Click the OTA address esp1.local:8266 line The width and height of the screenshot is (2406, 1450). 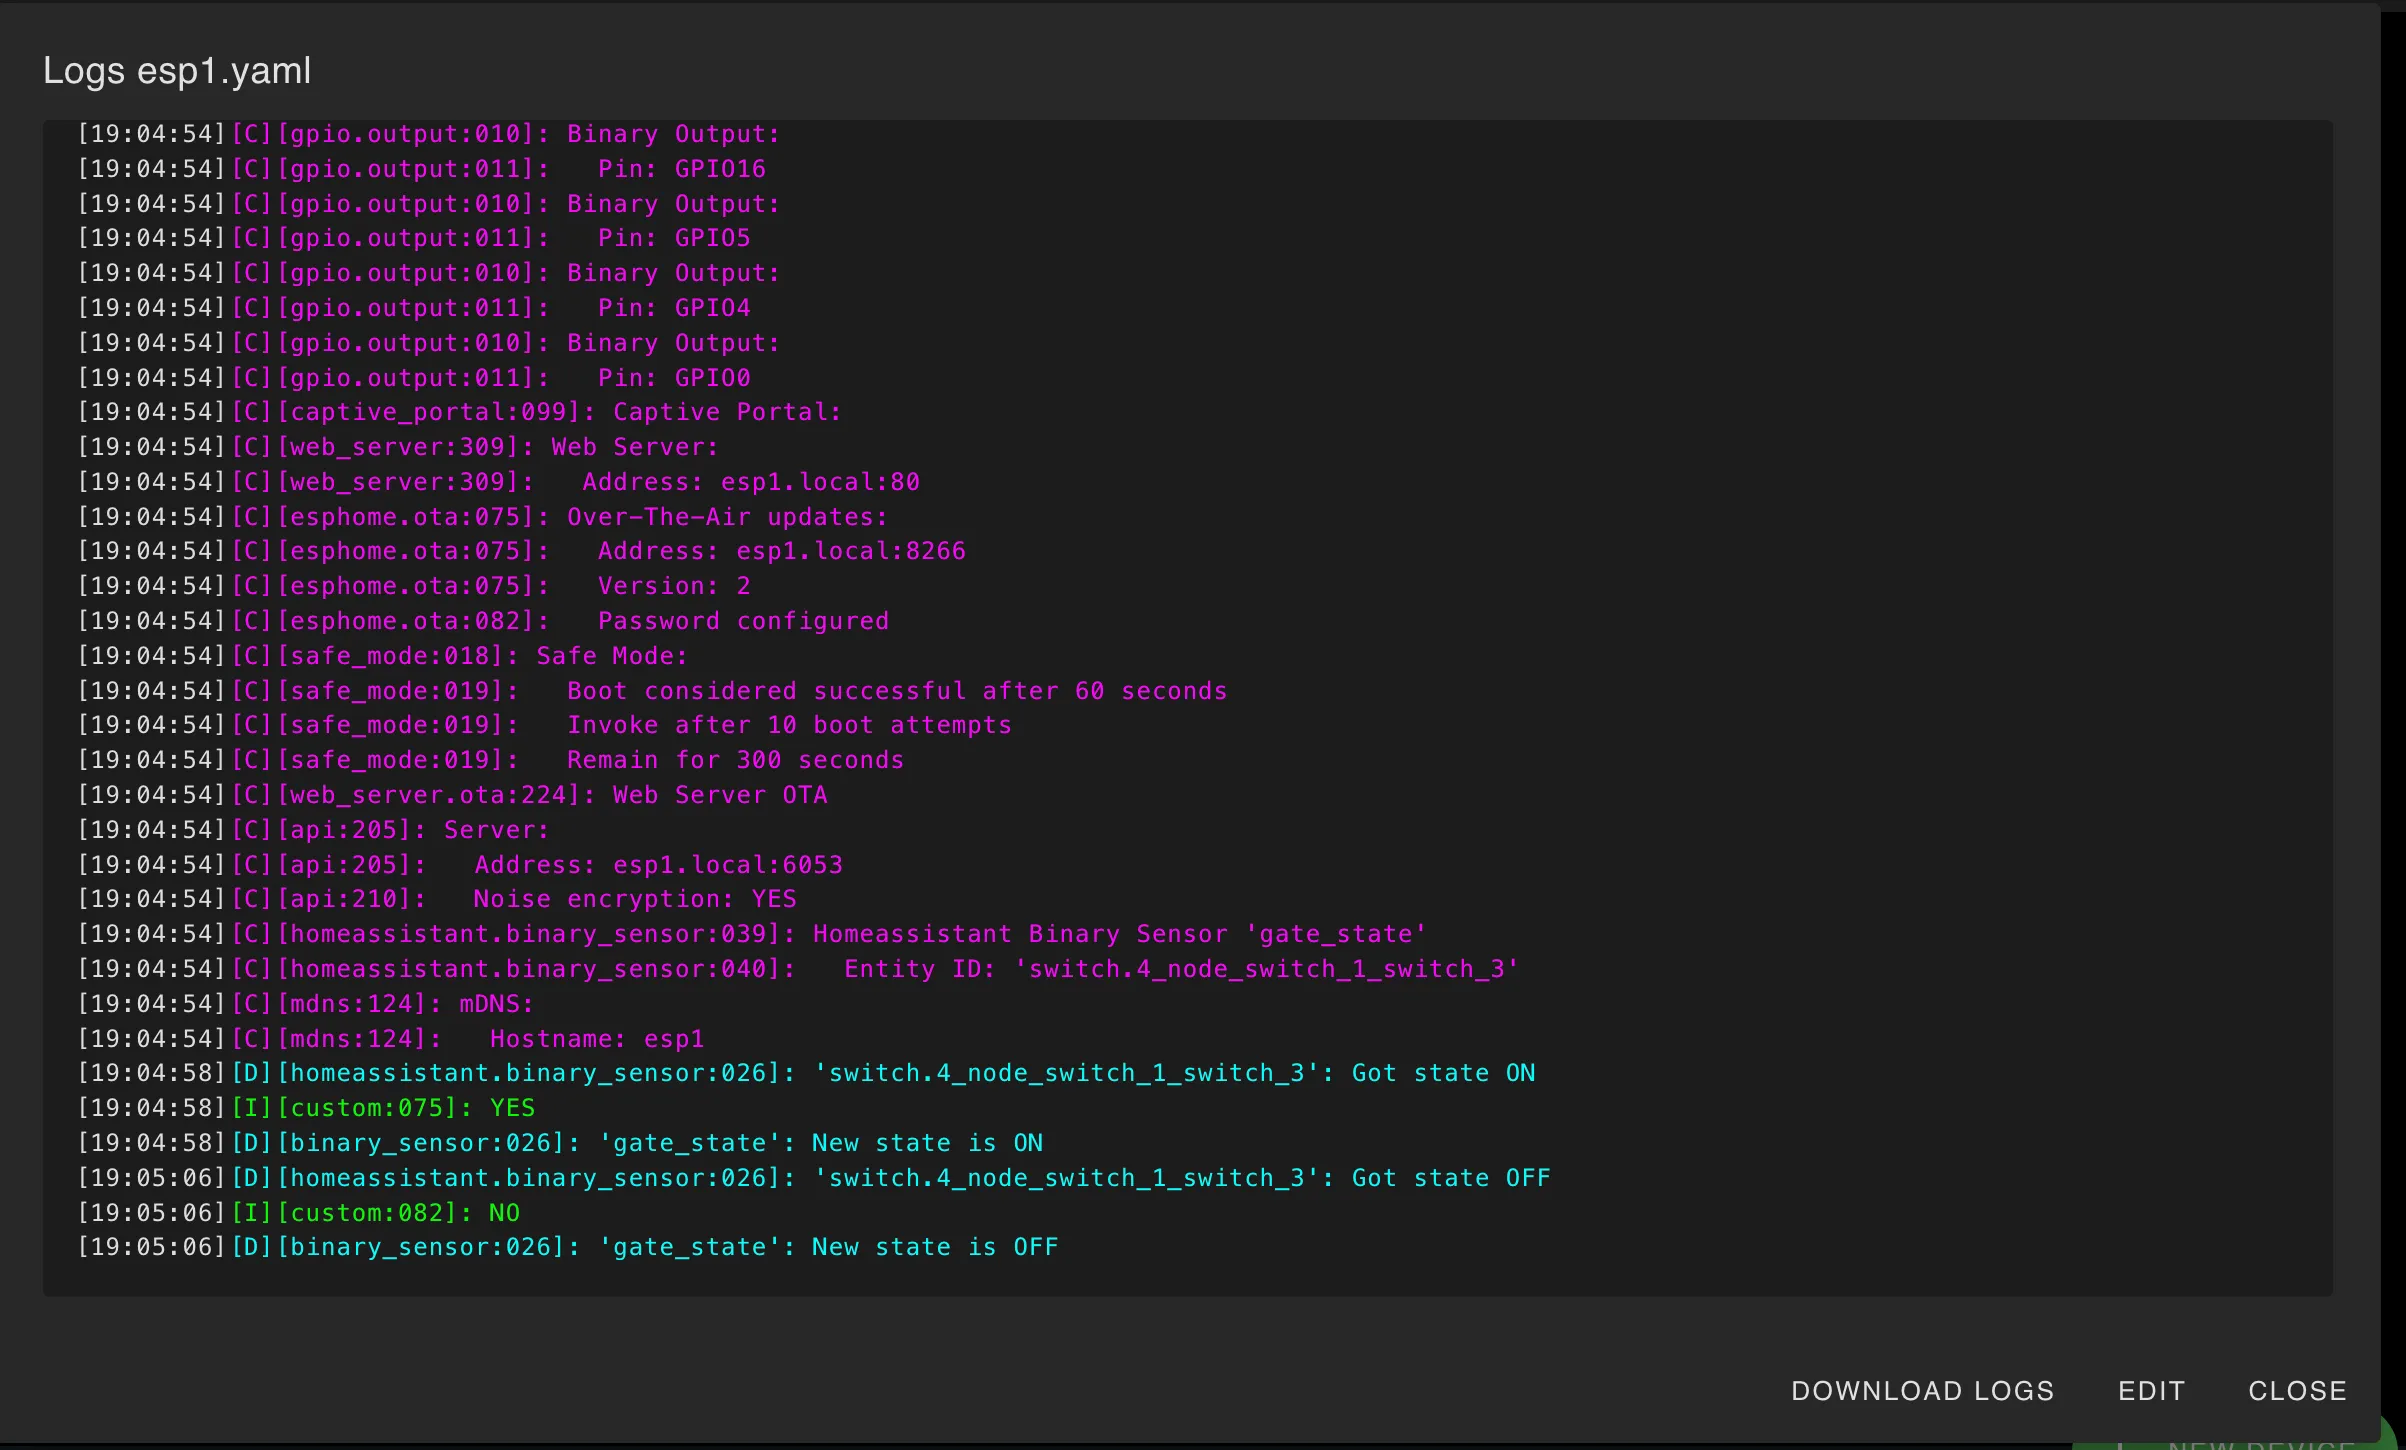click(781, 551)
